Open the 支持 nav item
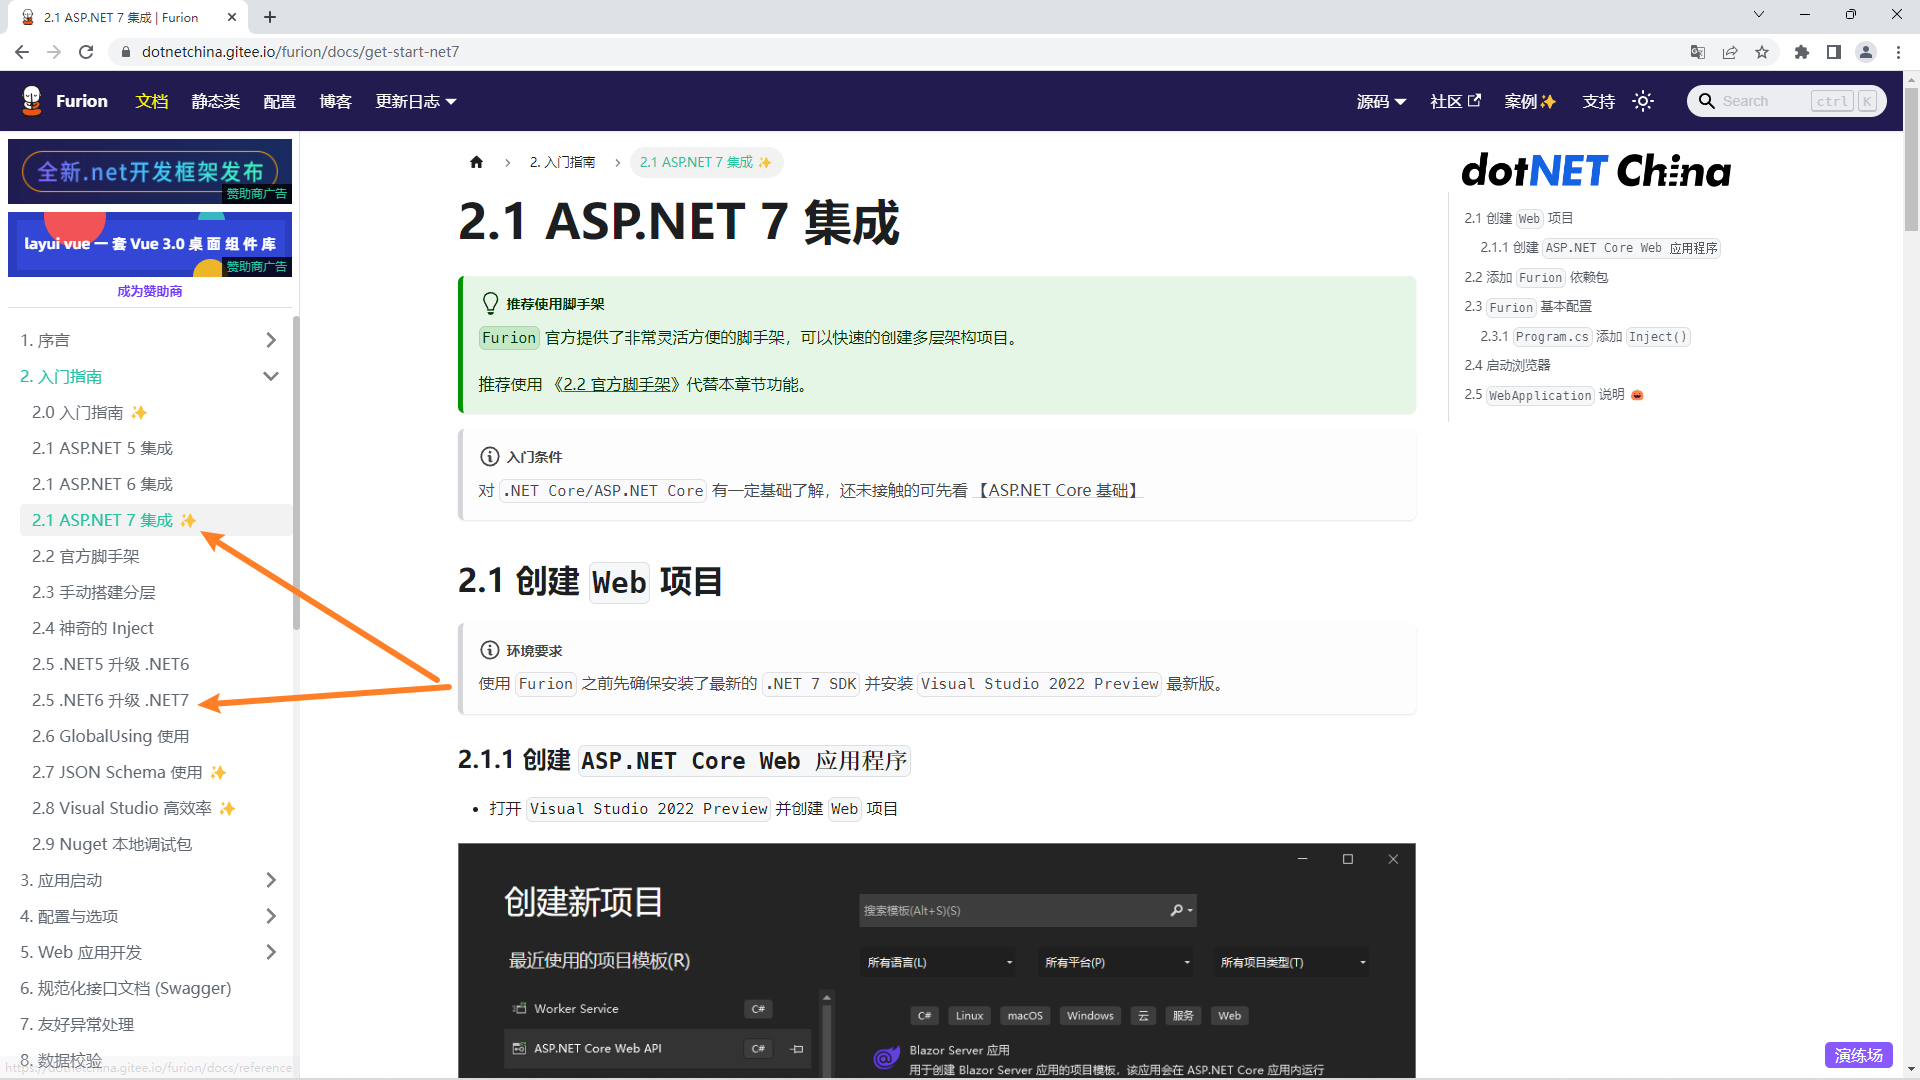Image resolution: width=1920 pixels, height=1080 pixels. tap(1598, 101)
